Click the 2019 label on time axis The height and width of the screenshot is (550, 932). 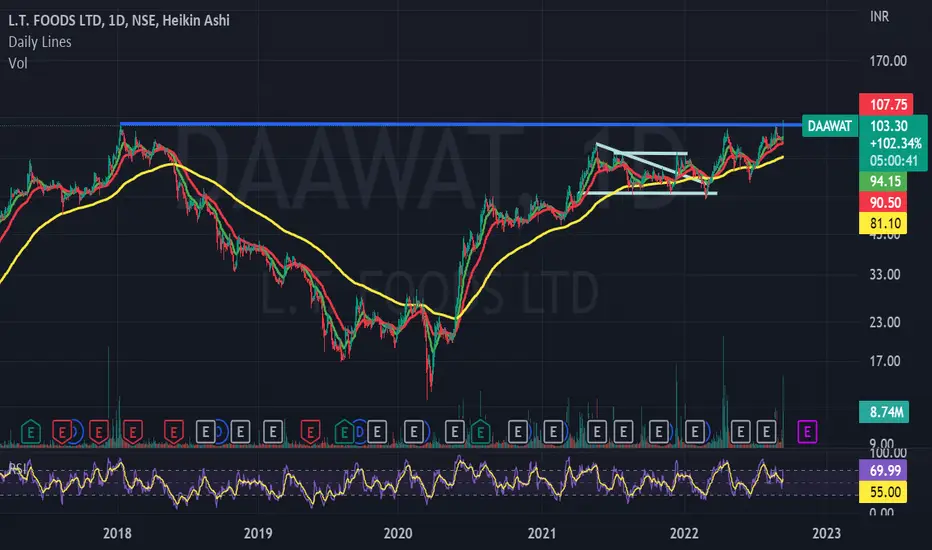pos(258,533)
